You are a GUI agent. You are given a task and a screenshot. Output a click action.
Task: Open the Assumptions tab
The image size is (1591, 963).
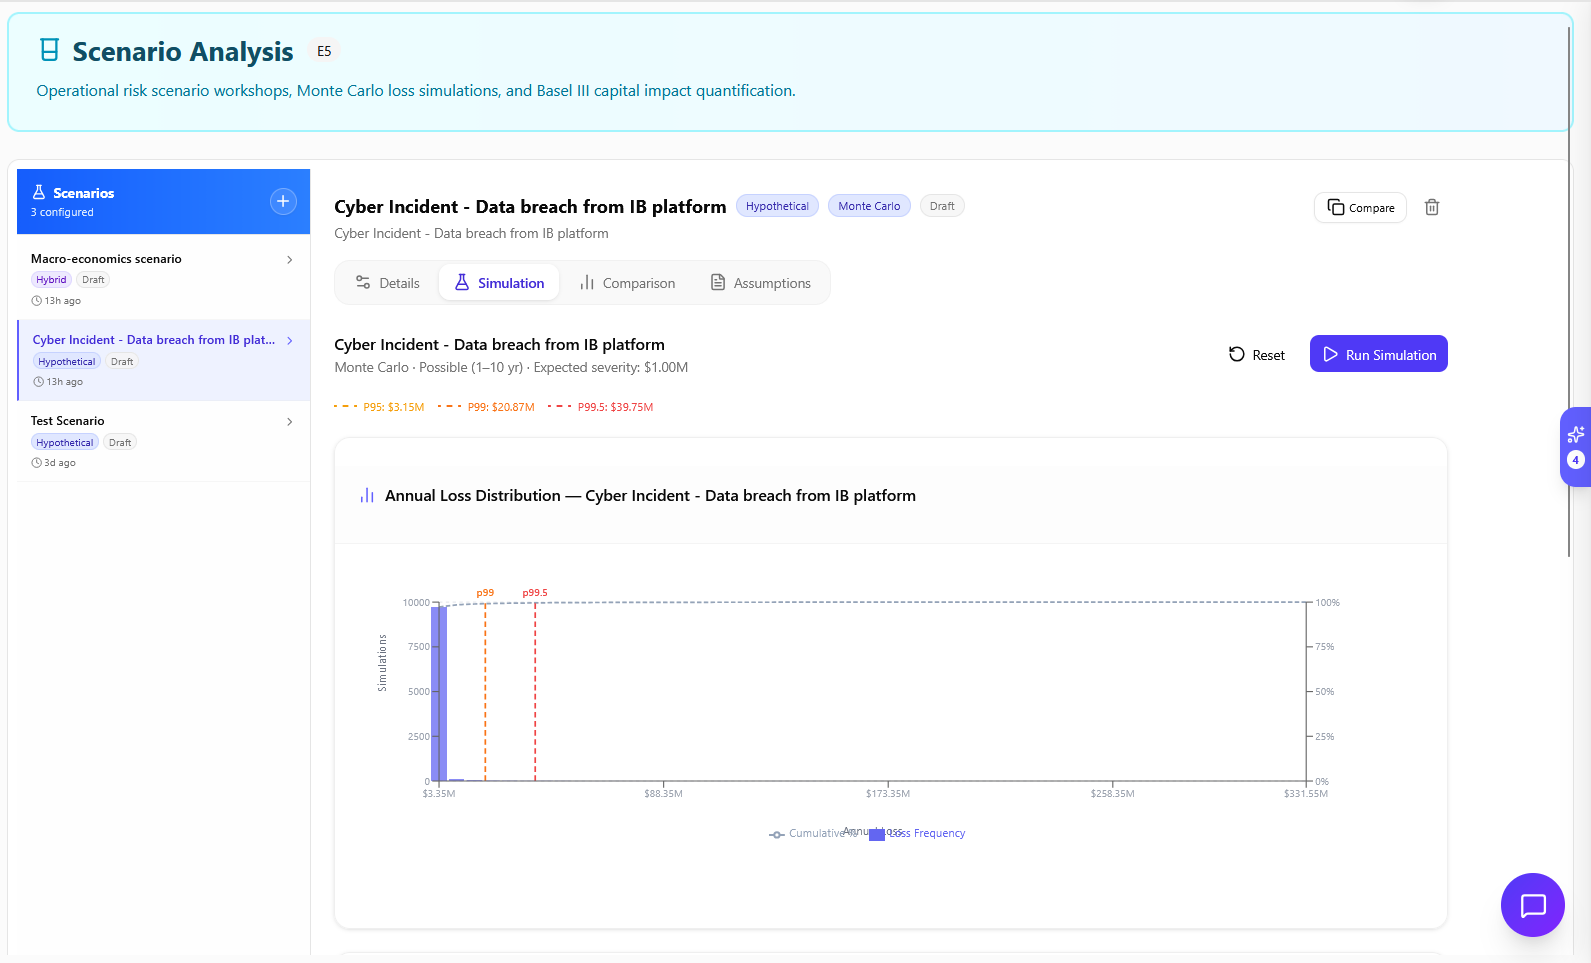click(x=760, y=283)
